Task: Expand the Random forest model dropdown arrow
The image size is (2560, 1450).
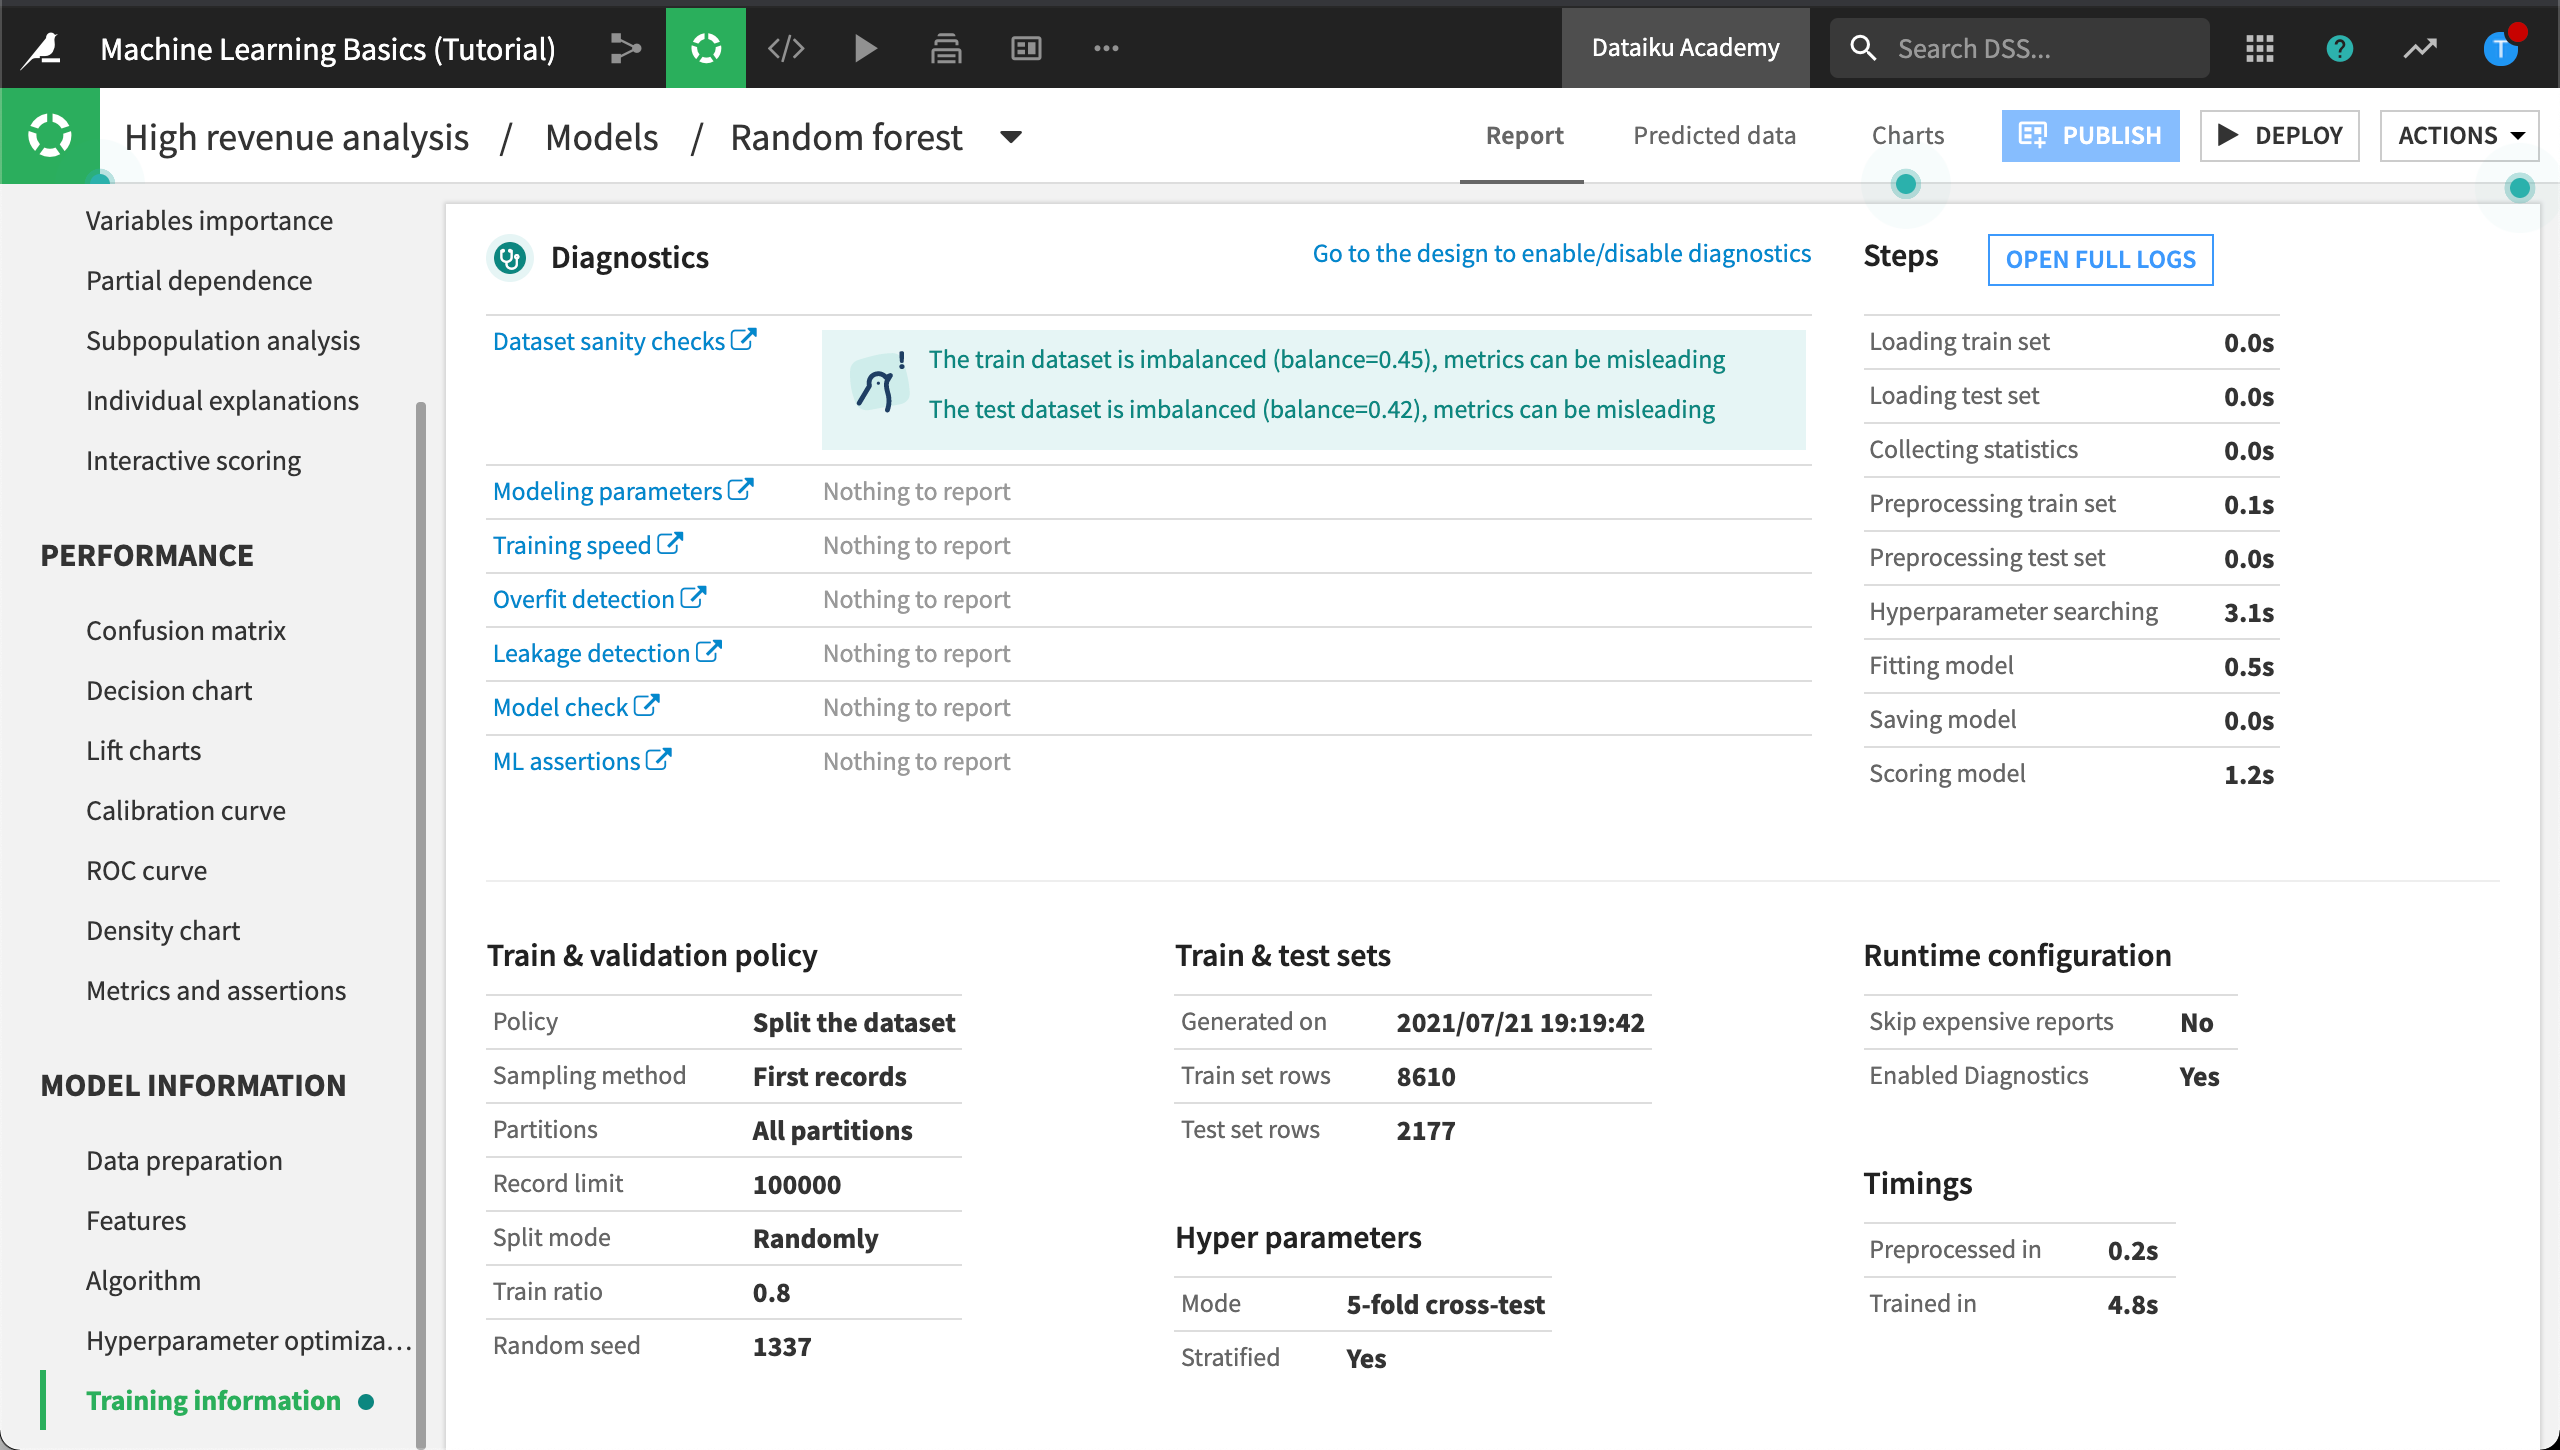Action: tap(1011, 137)
